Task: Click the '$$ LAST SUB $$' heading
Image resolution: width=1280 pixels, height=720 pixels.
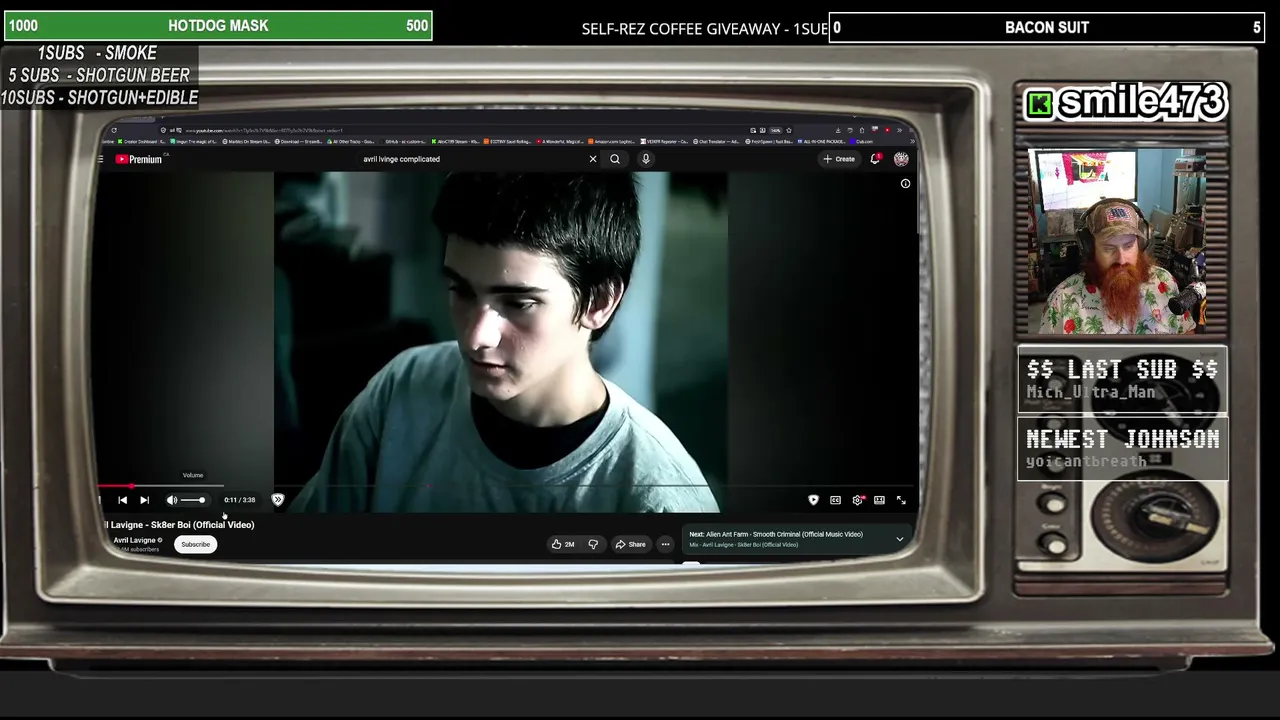Action: click(1122, 370)
